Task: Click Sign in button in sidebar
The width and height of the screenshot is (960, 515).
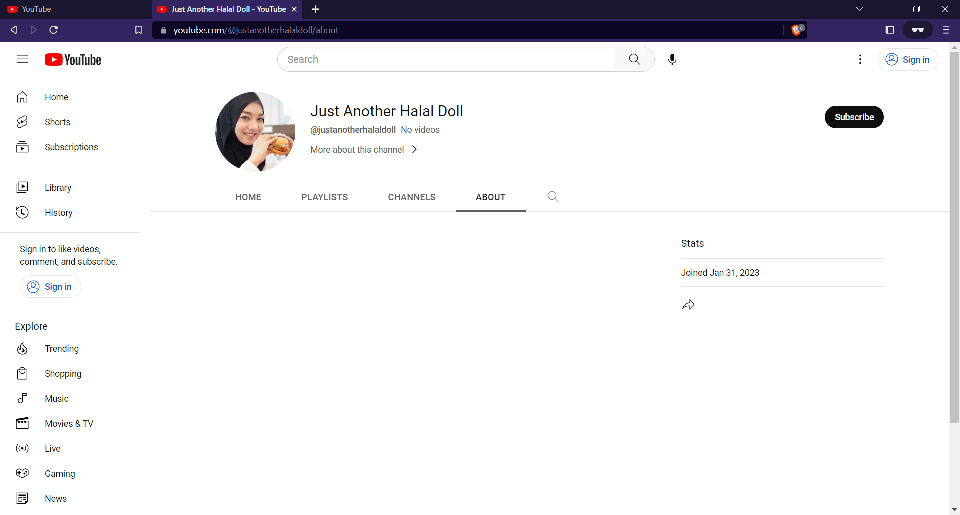Action: coord(50,287)
